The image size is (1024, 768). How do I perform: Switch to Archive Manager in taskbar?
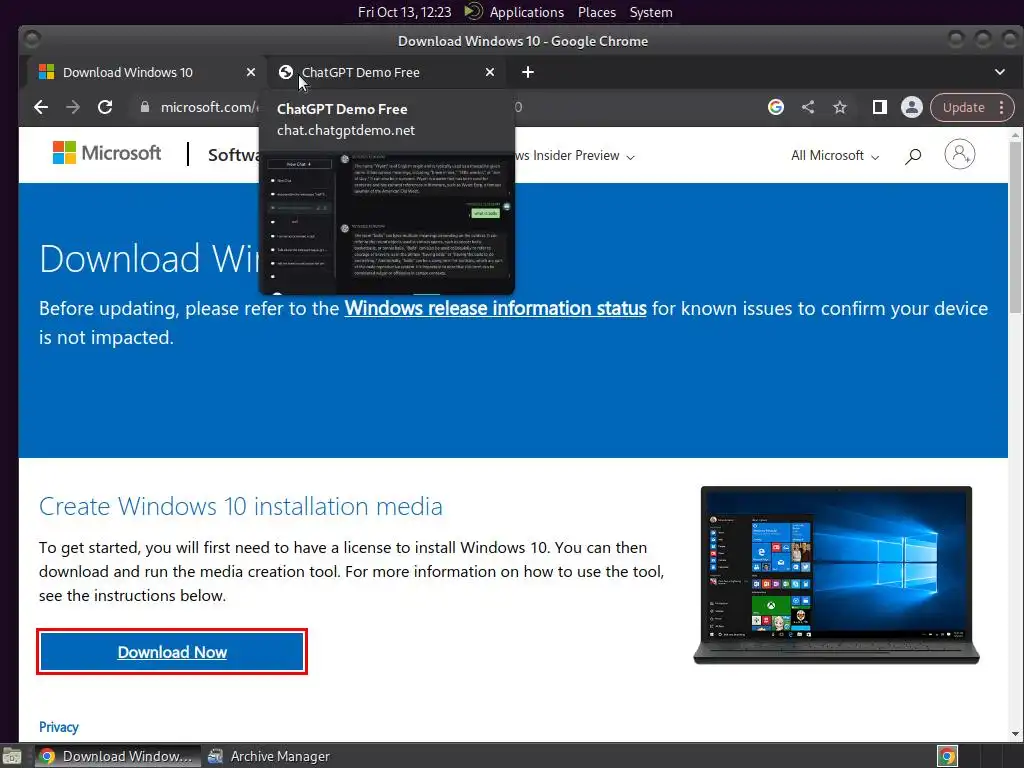pyautogui.click(x=269, y=756)
